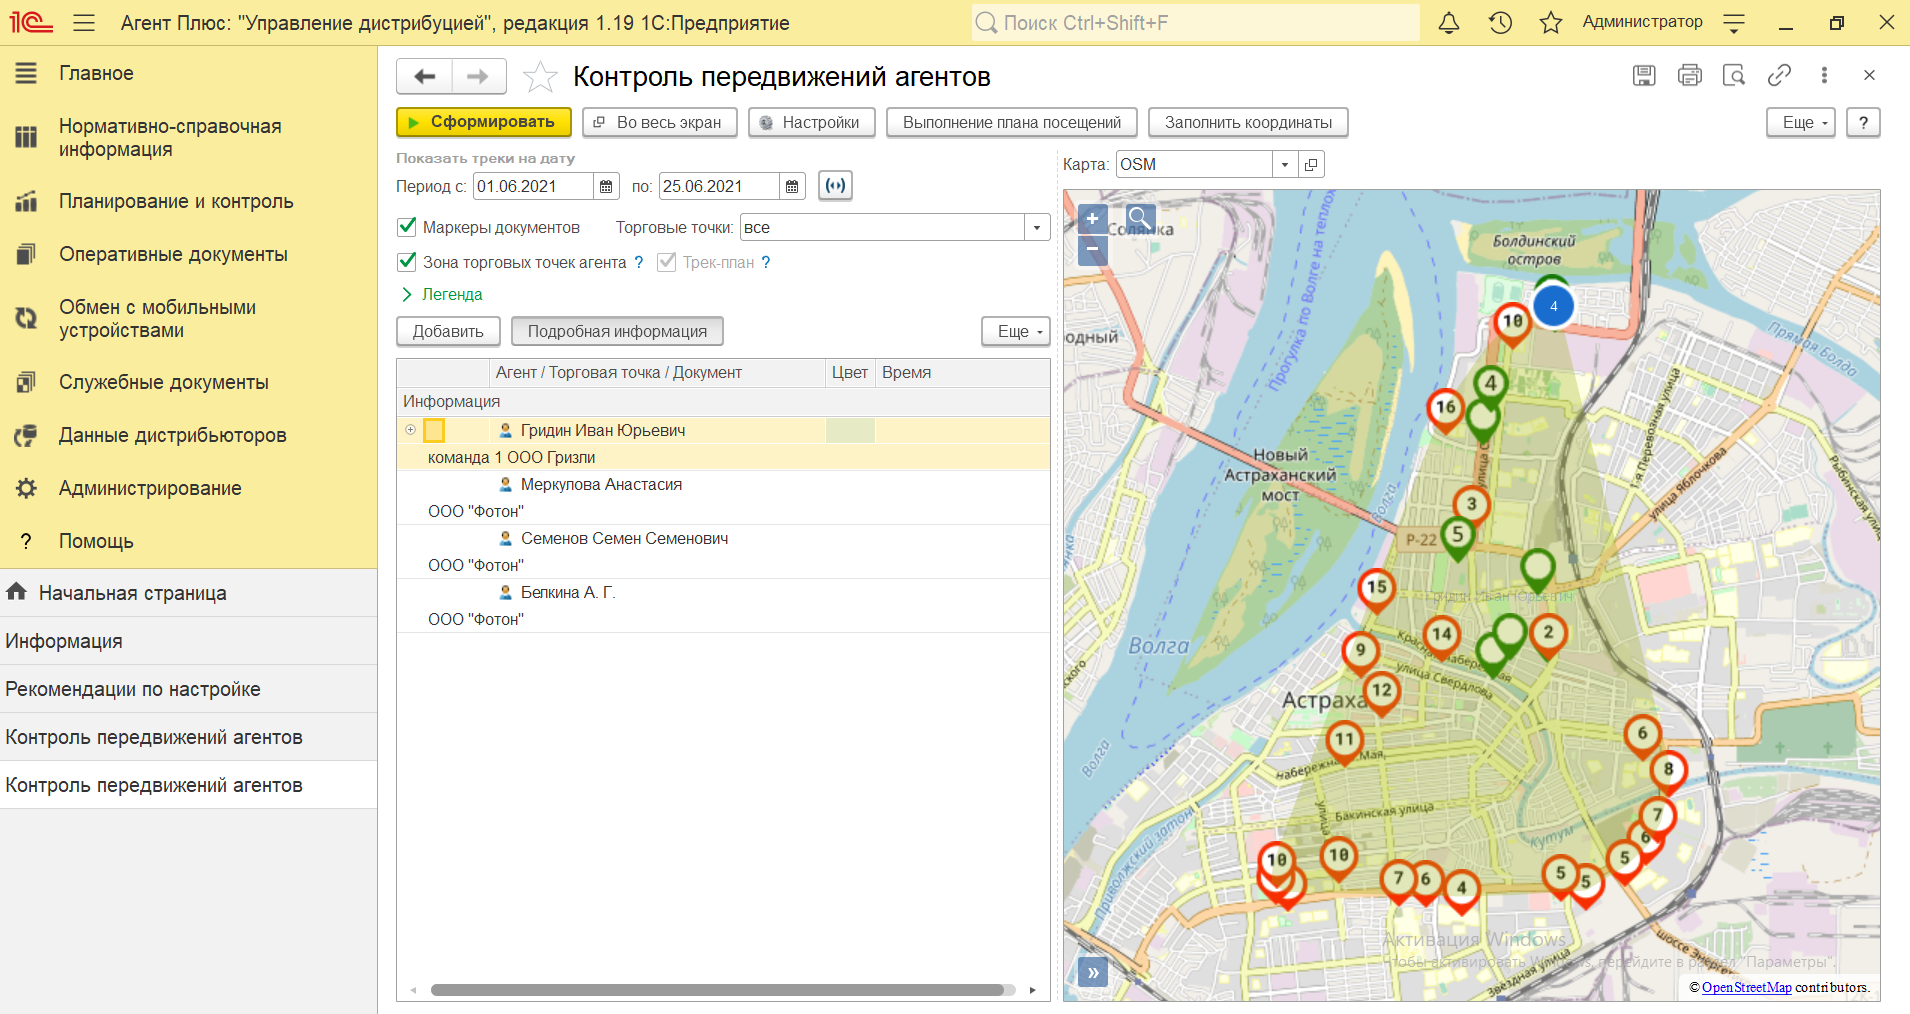Toggle Маркеры документов checkbox
This screenshot has width=1910, height=1014.
pyautogui.click(x=407, y=227)
